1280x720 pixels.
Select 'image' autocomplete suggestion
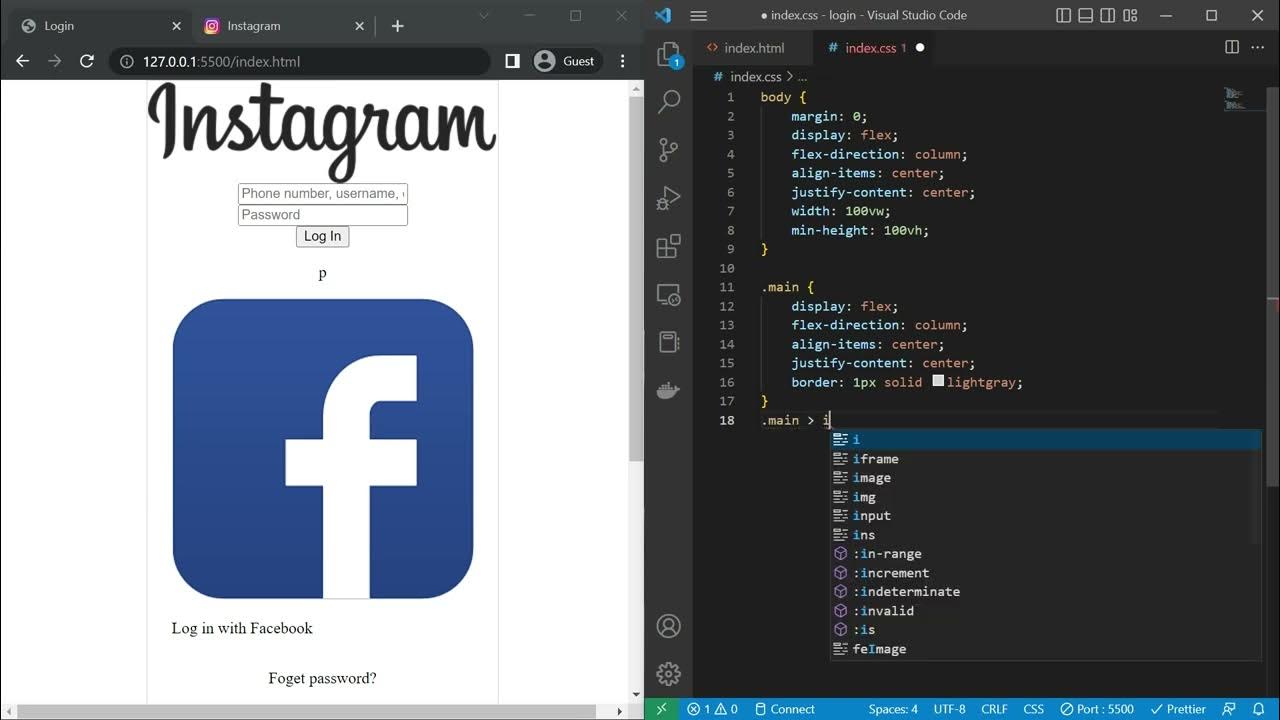click(1046, 477)
